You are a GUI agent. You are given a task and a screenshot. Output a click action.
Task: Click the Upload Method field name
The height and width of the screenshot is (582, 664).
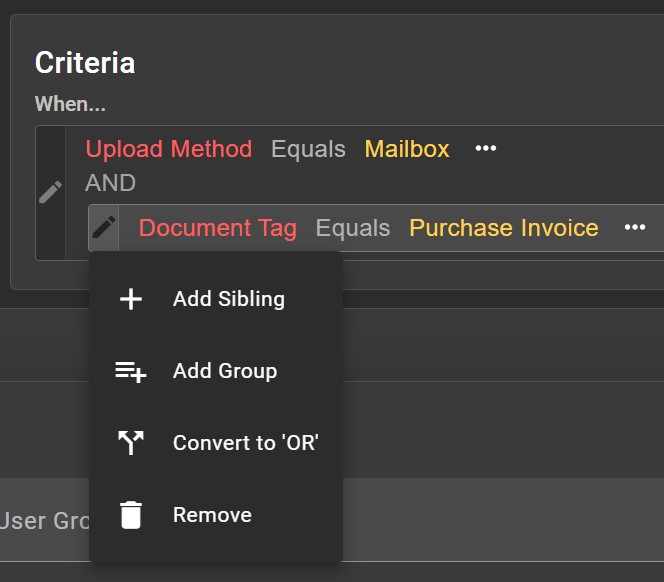click(169, 149)
